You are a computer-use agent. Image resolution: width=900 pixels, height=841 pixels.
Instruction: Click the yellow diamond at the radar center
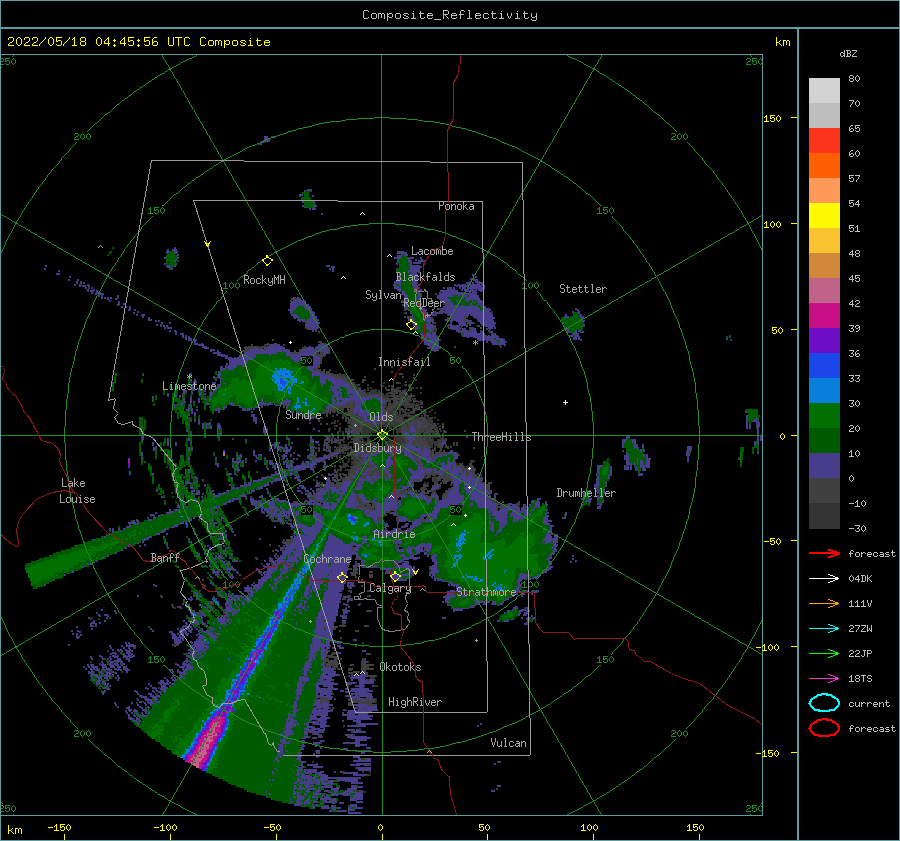point(382,435)
